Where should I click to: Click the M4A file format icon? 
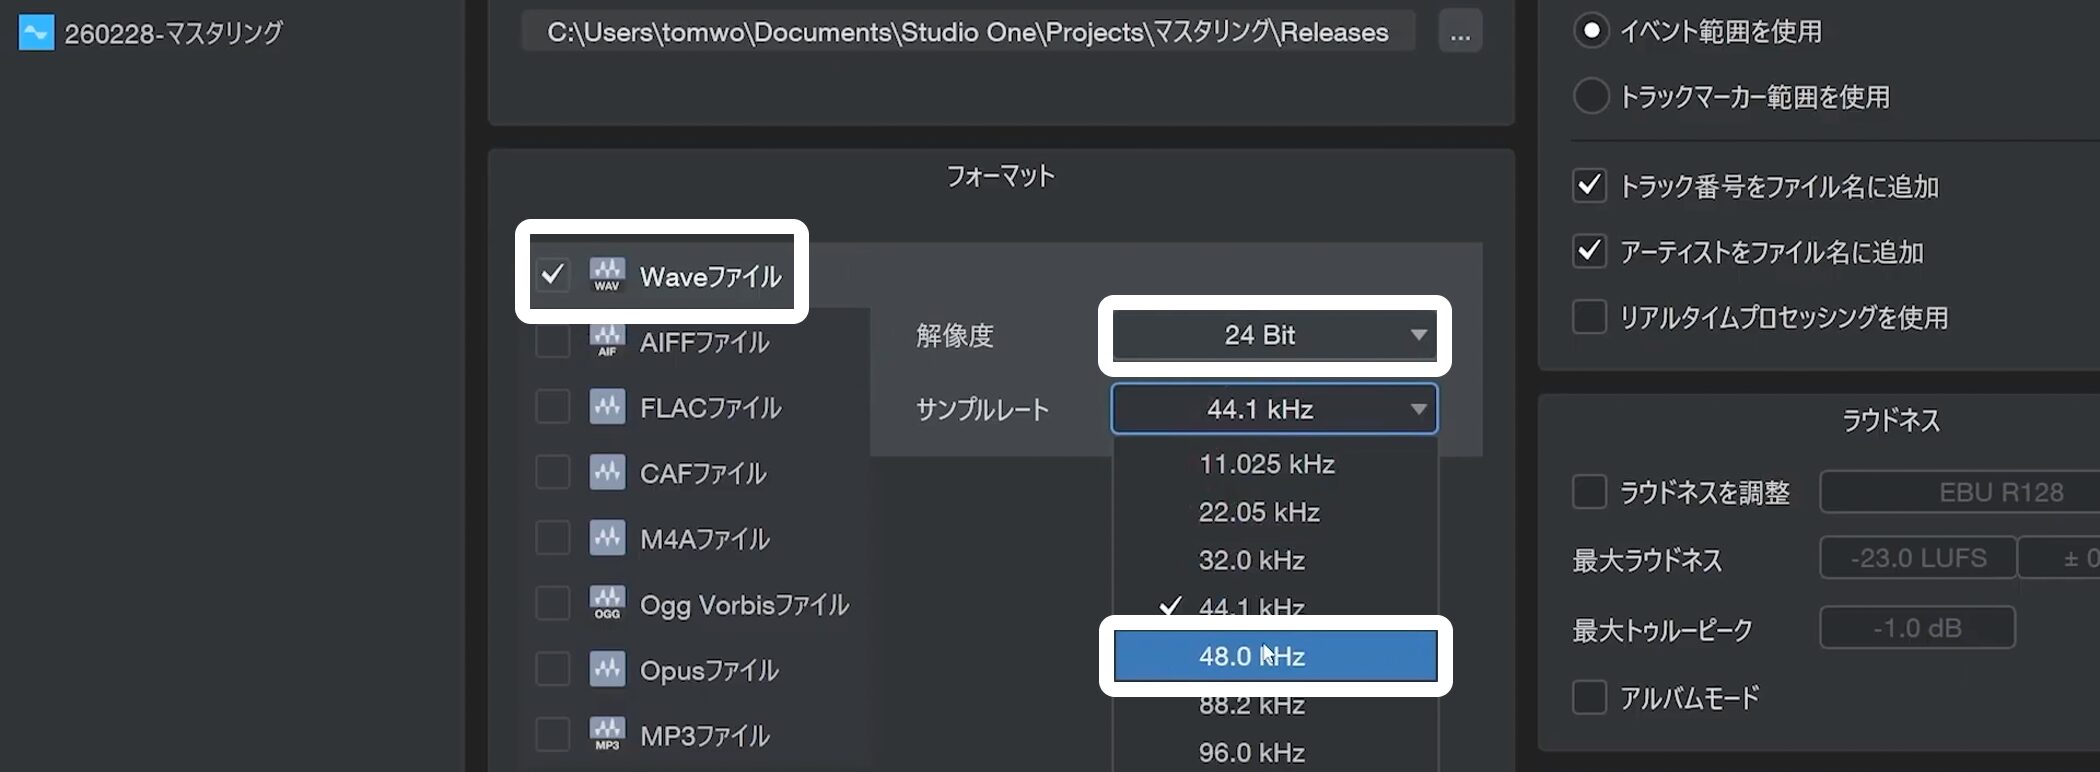click(607, 538)
